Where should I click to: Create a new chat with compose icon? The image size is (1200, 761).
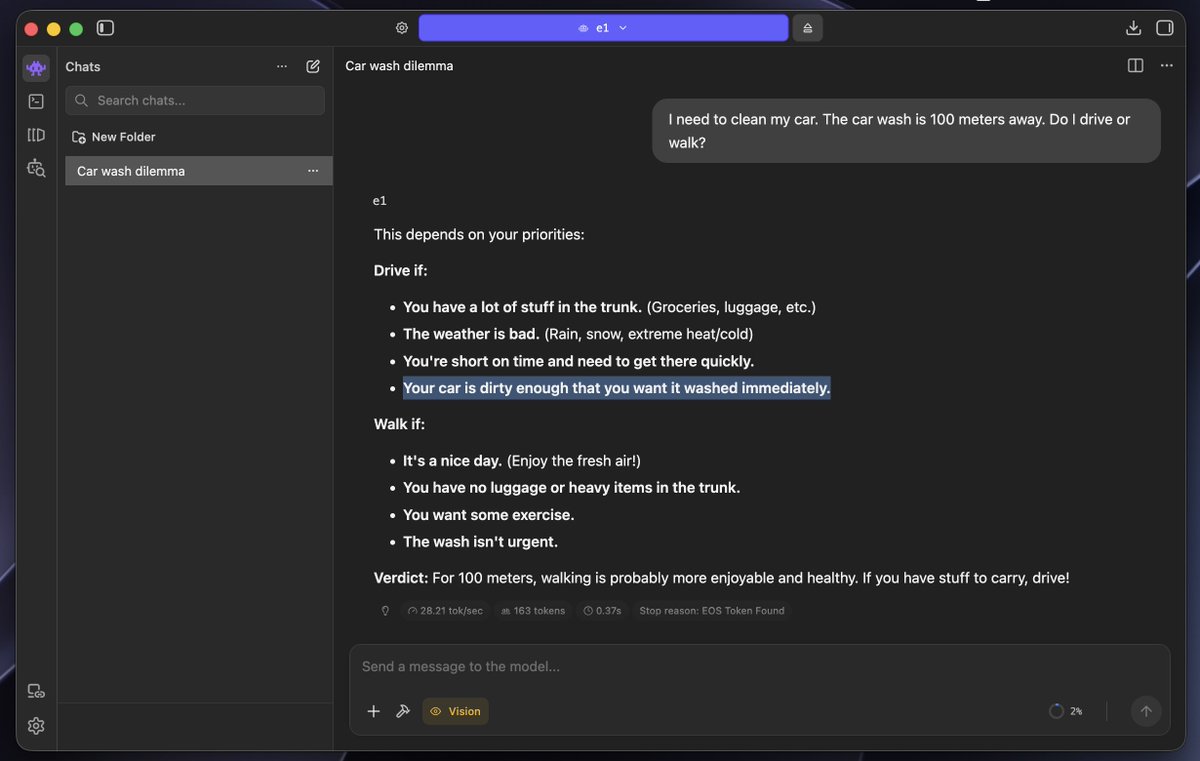(x=313, y=66)
